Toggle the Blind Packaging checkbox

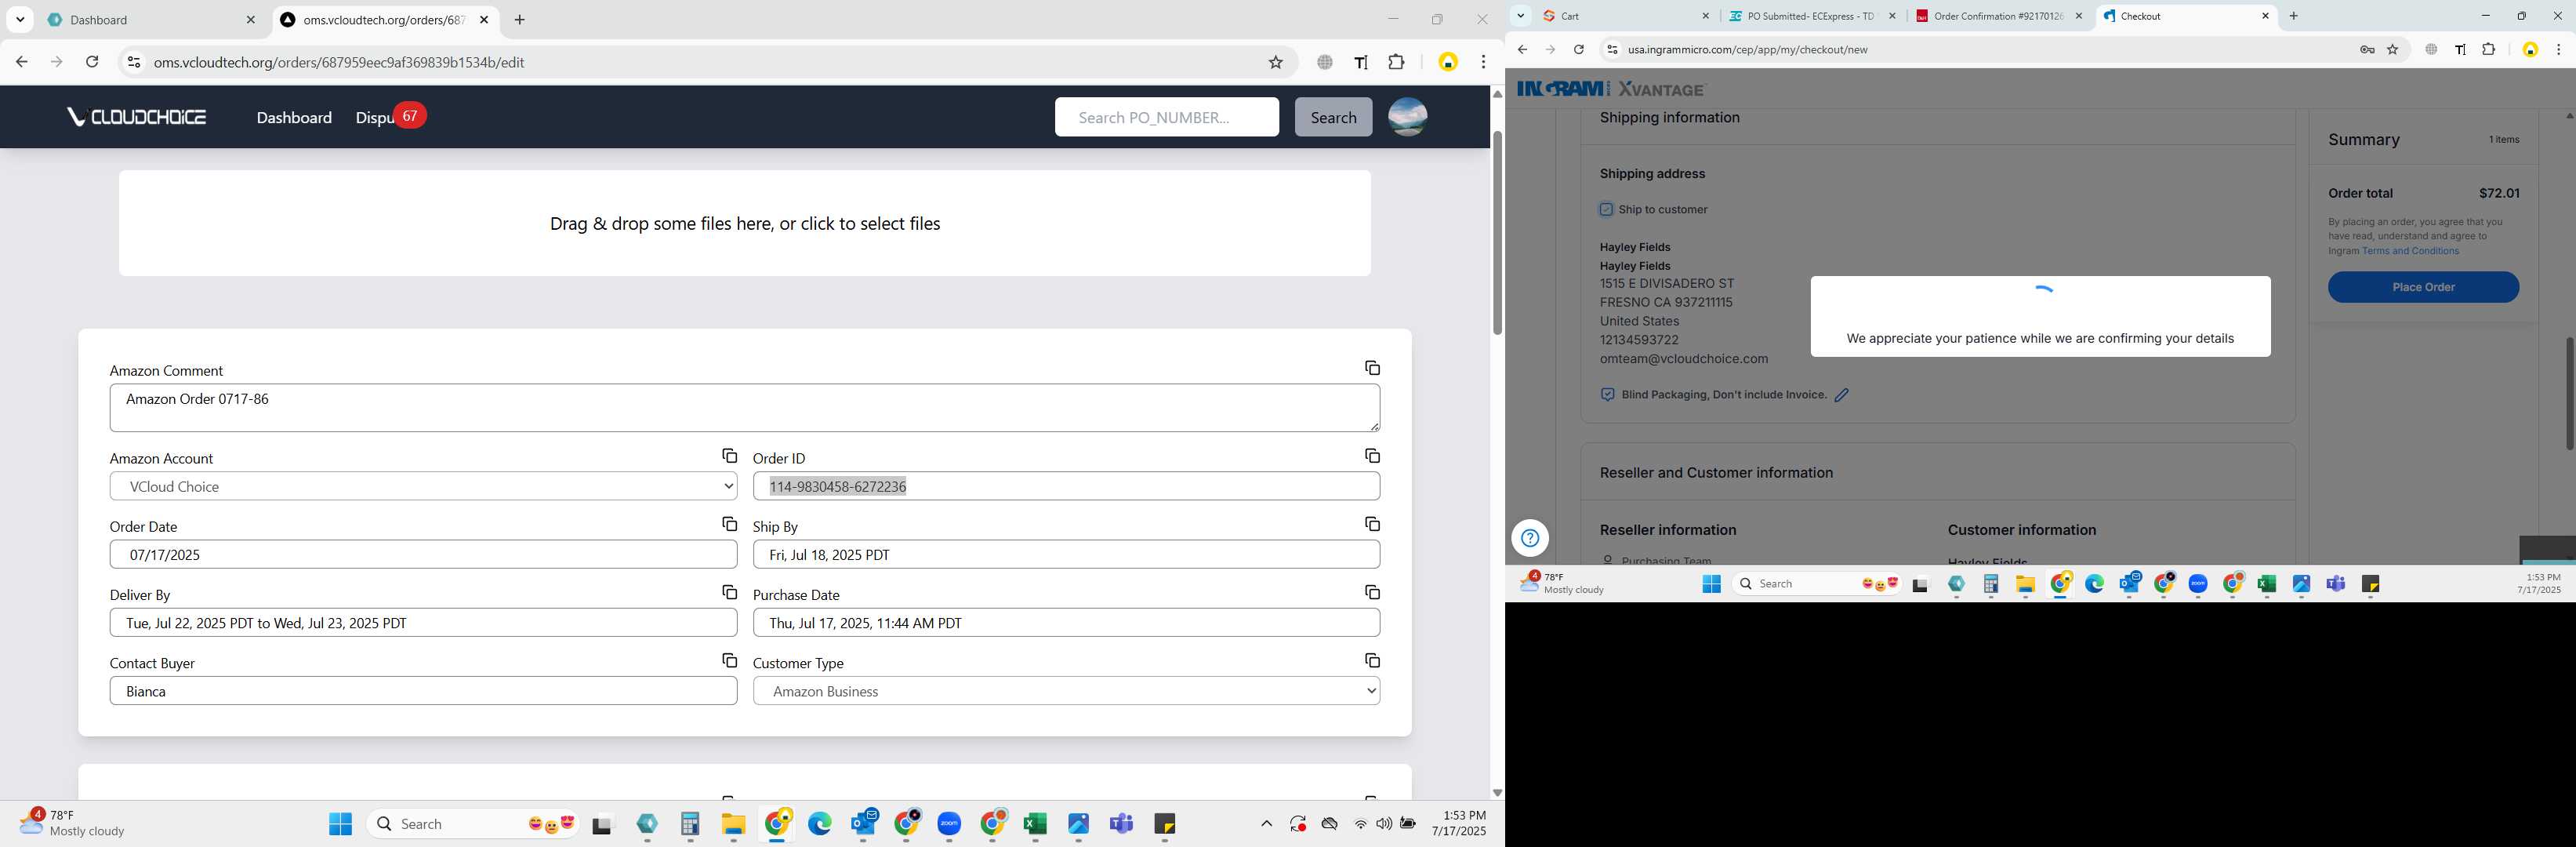tap(1607, 395)
